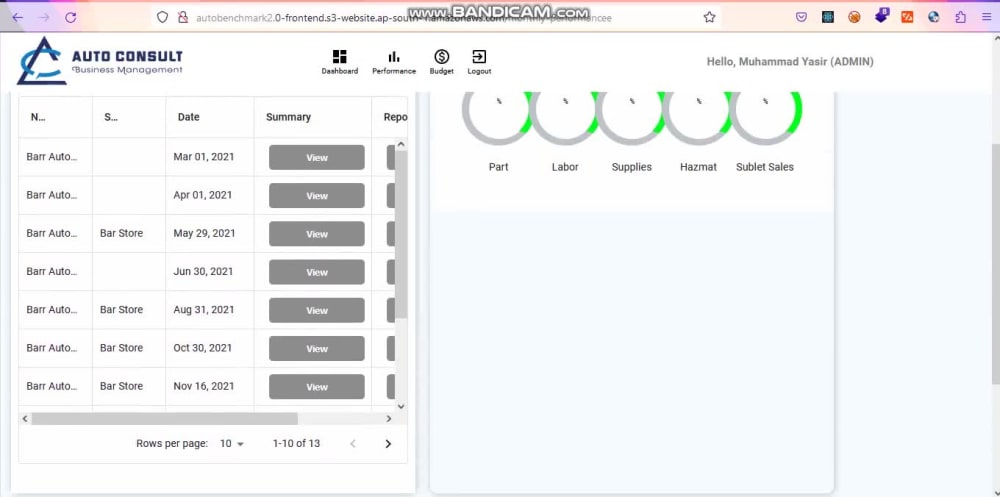Click the insecure connection lock icon
1000x497 pixels.
(x=183, y=17)
